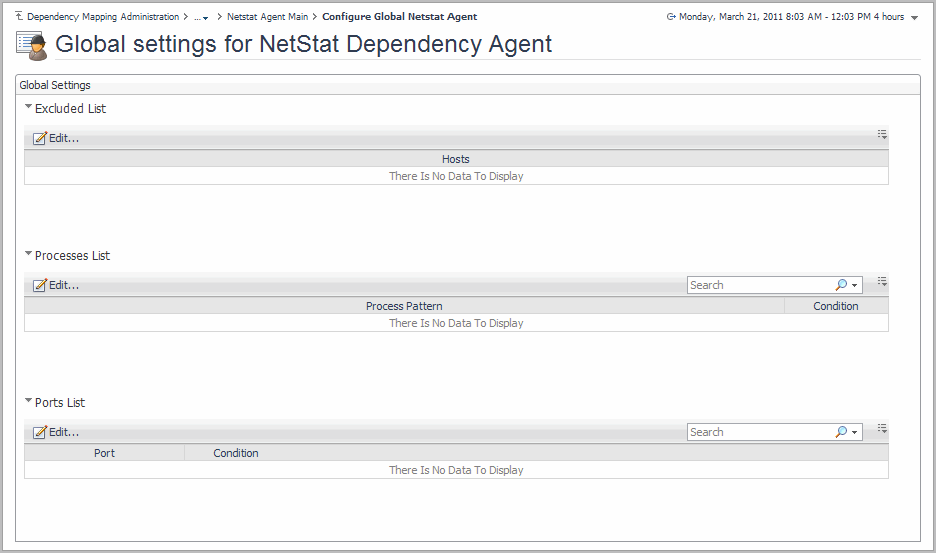Click the Processes List search magnifier icon

tap(842, 285)
